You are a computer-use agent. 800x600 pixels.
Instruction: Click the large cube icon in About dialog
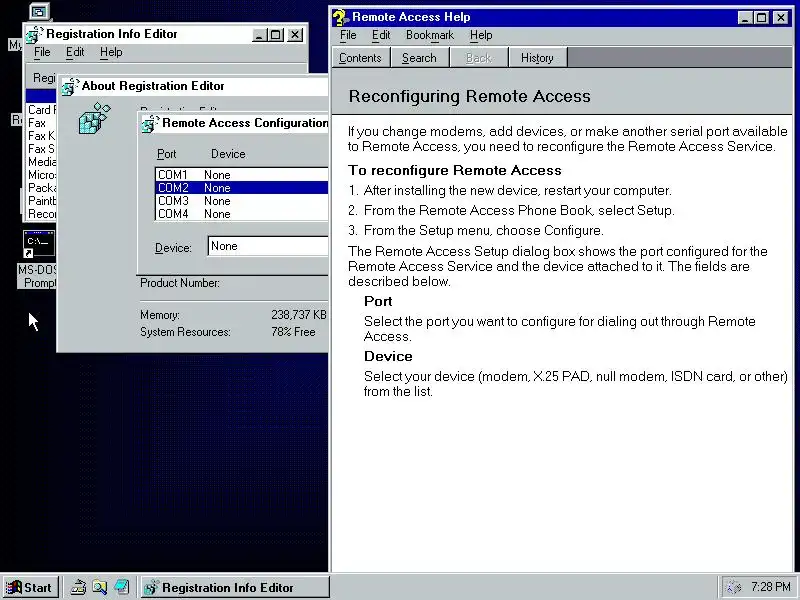tap(95, 118)
